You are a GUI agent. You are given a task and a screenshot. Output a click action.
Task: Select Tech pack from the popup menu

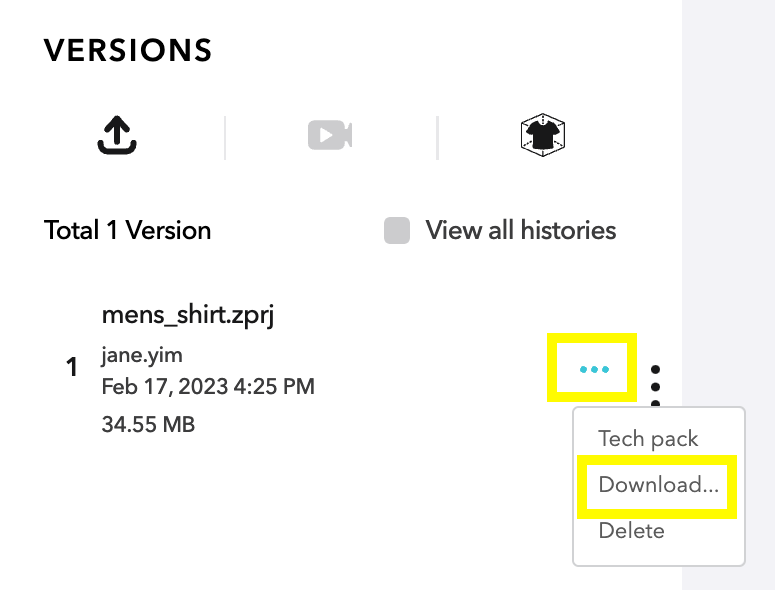648,439
